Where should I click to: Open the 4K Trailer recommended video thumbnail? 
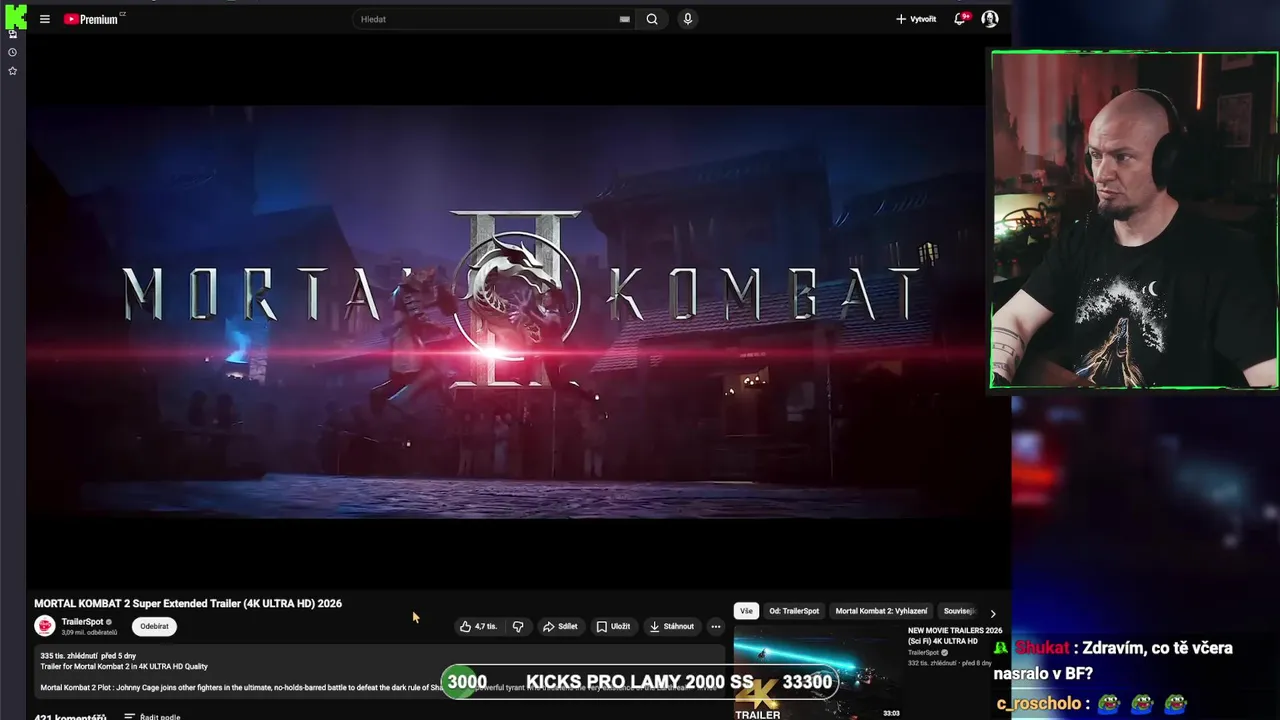(x=818, y=673)
